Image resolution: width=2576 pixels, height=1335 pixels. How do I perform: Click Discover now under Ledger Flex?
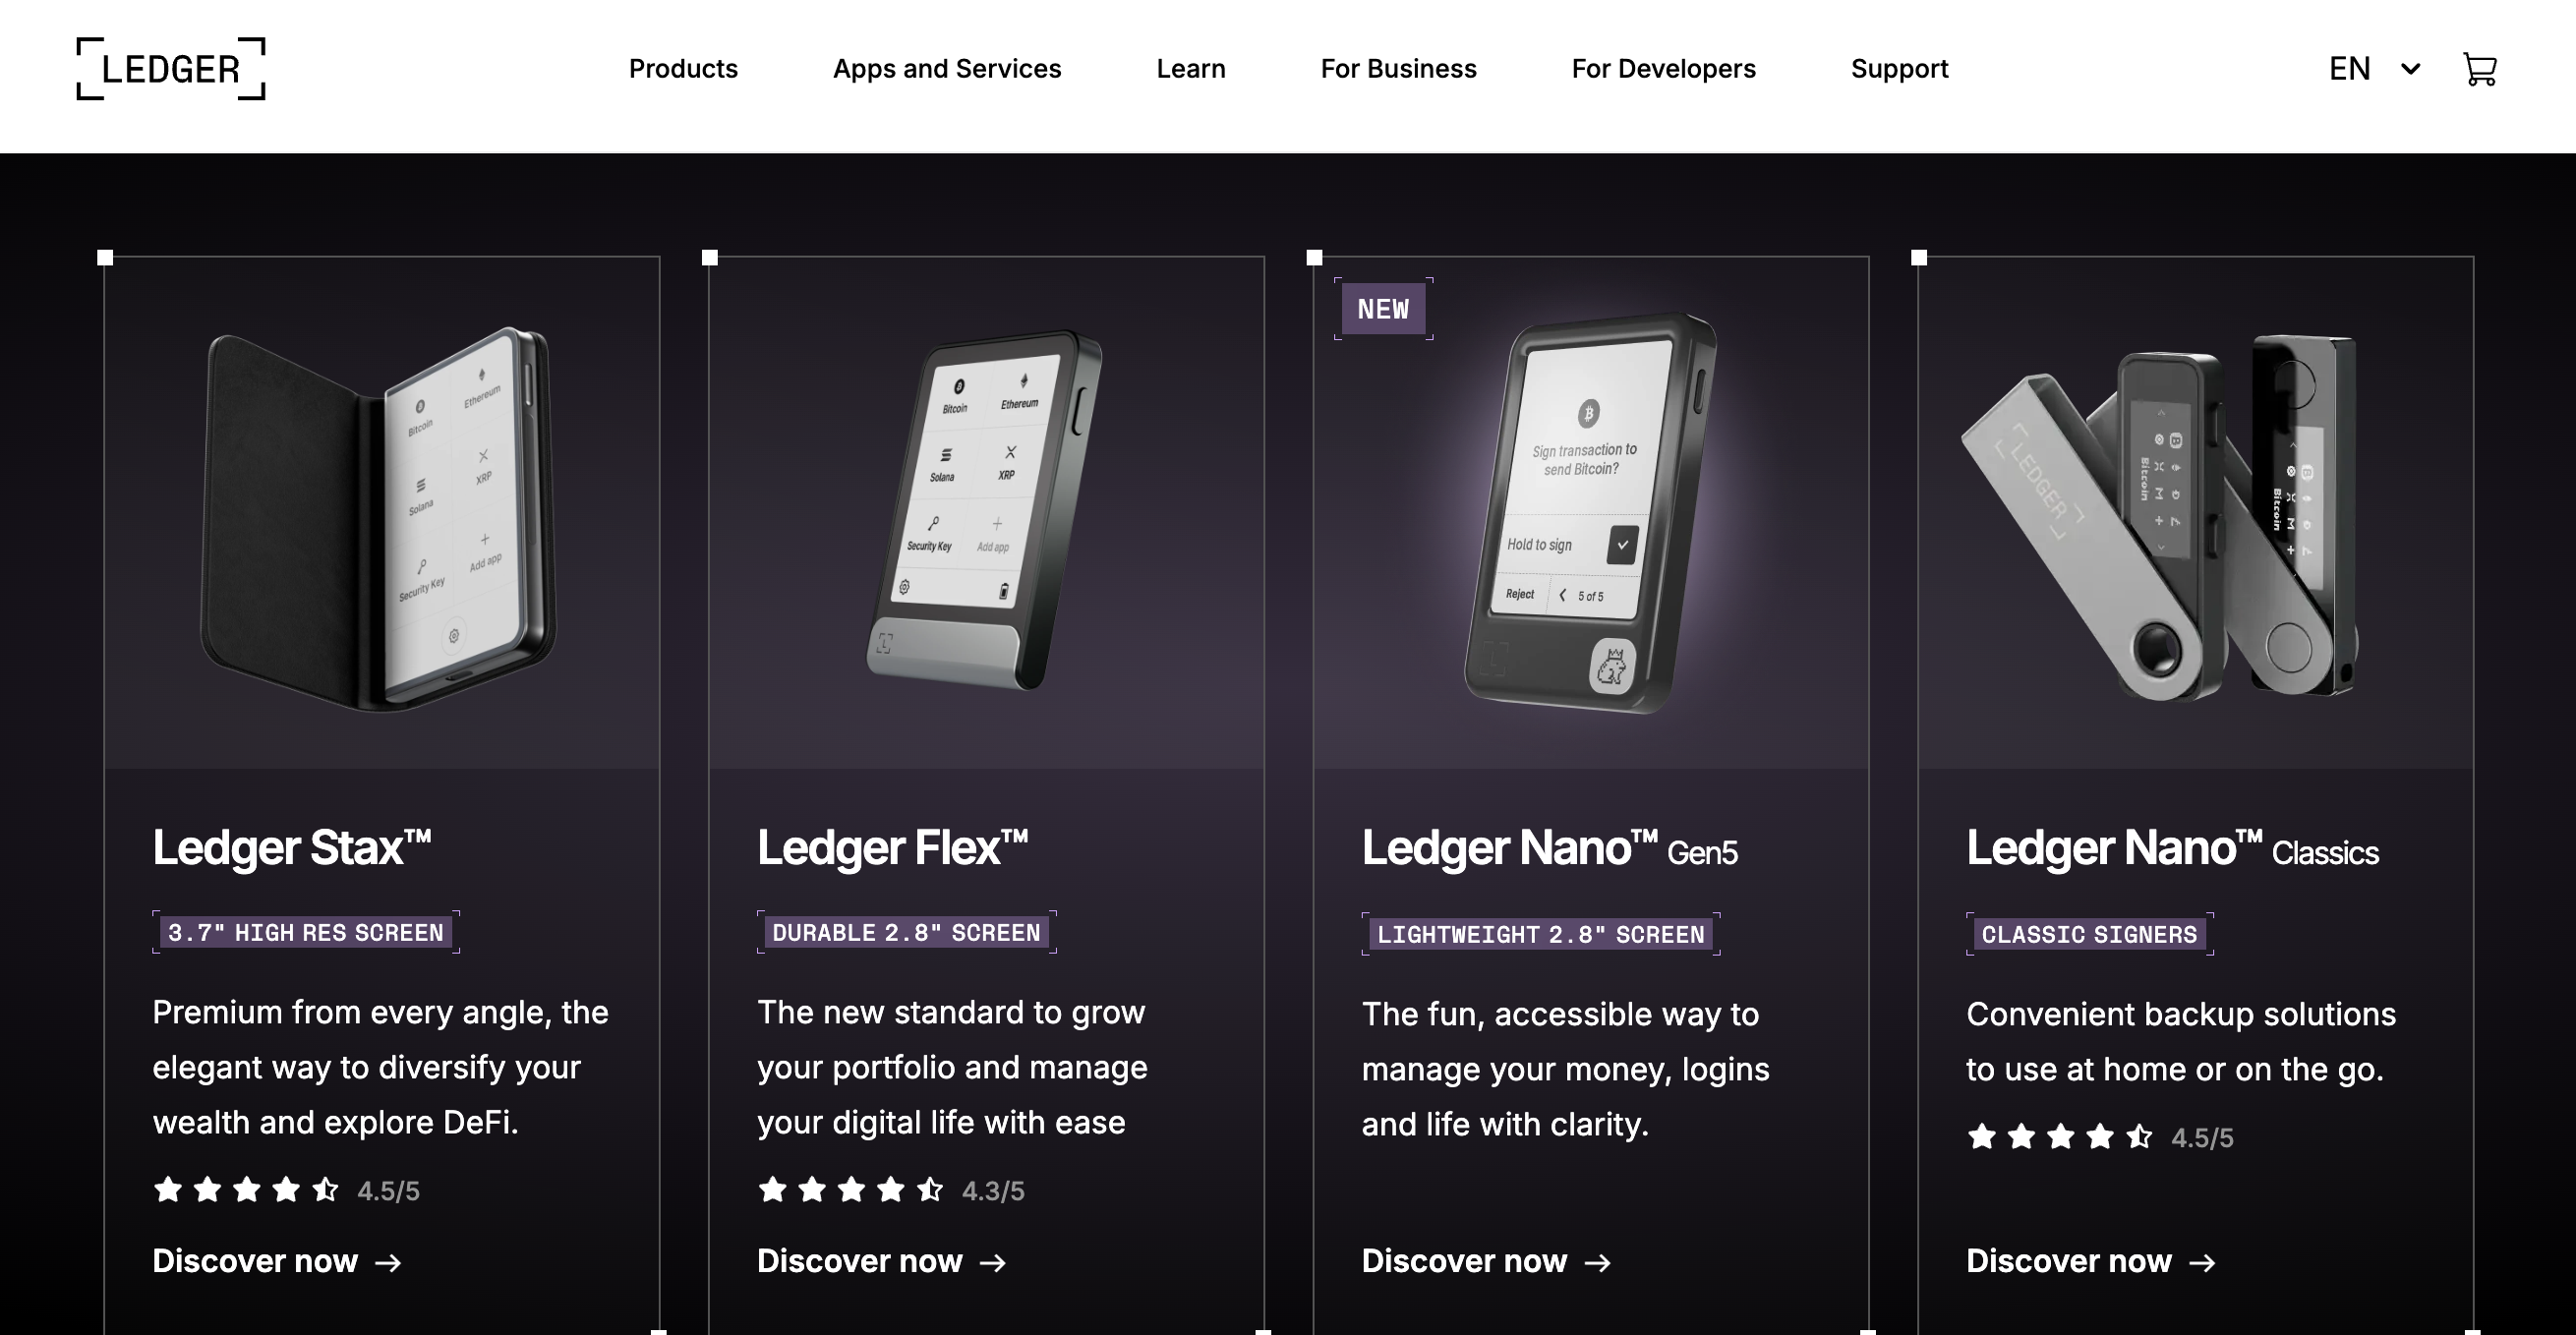881,1261
